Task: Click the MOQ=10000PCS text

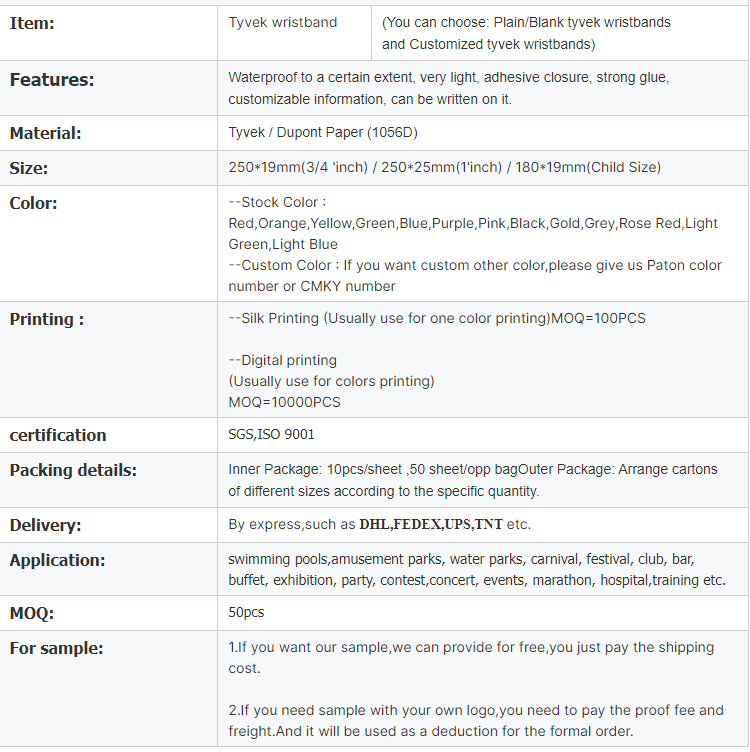Action: coord(284,402)
